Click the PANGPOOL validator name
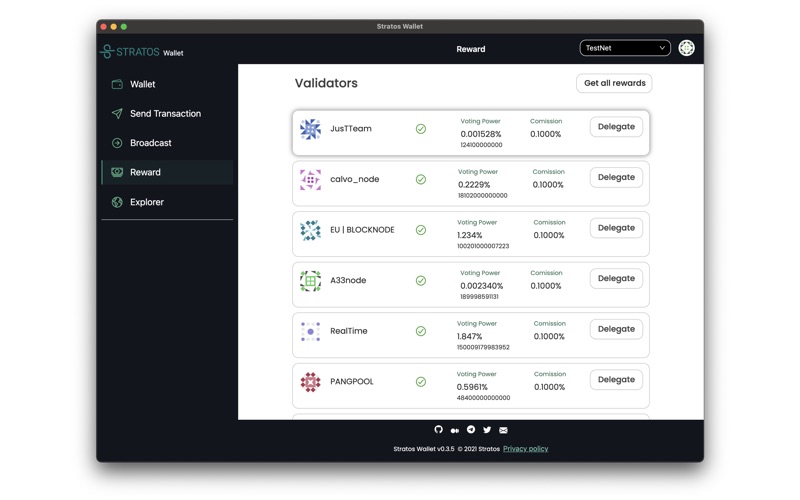This screenshot has height=500, width=800. point(352,381)
